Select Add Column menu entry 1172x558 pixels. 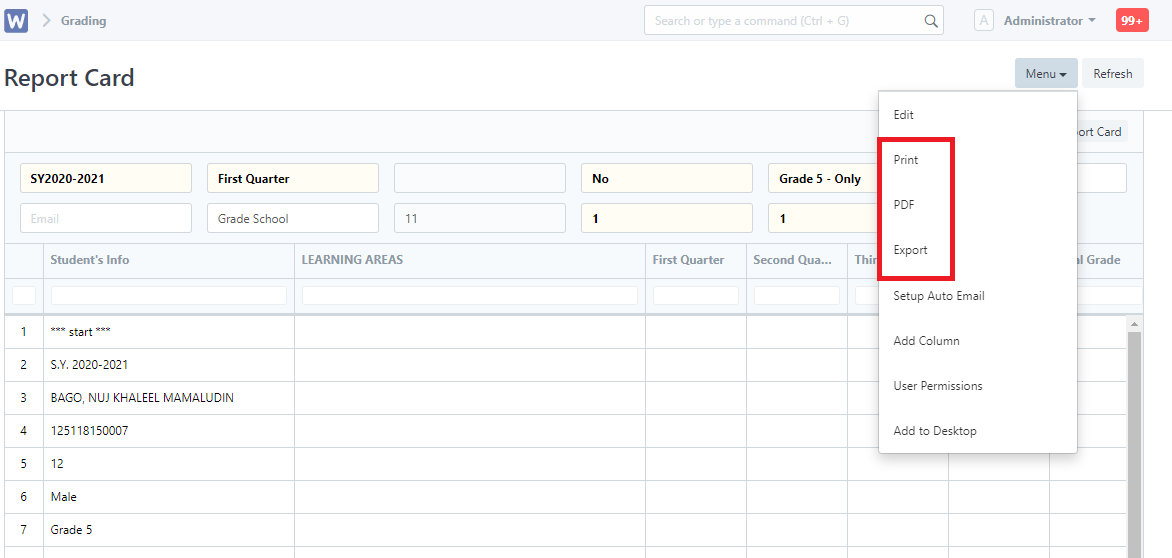click(x=978, y=341)
